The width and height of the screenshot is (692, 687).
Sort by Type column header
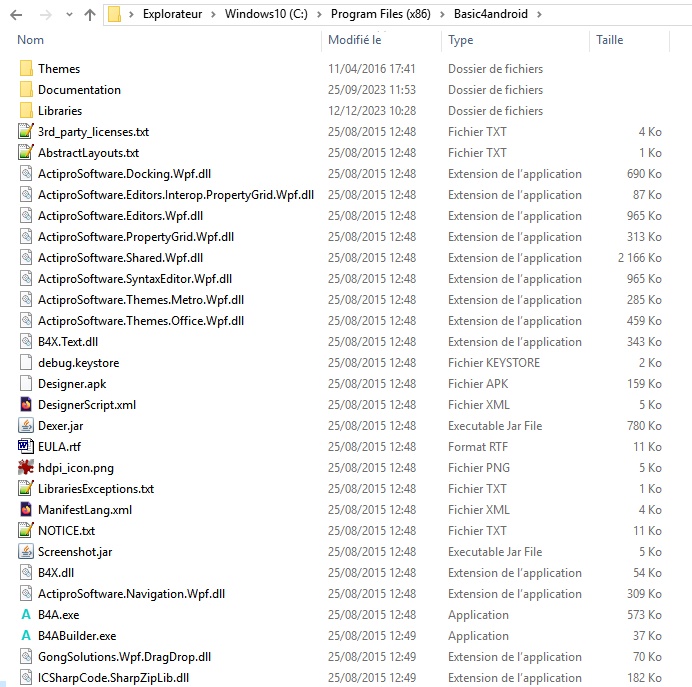[x=460, y=40]
